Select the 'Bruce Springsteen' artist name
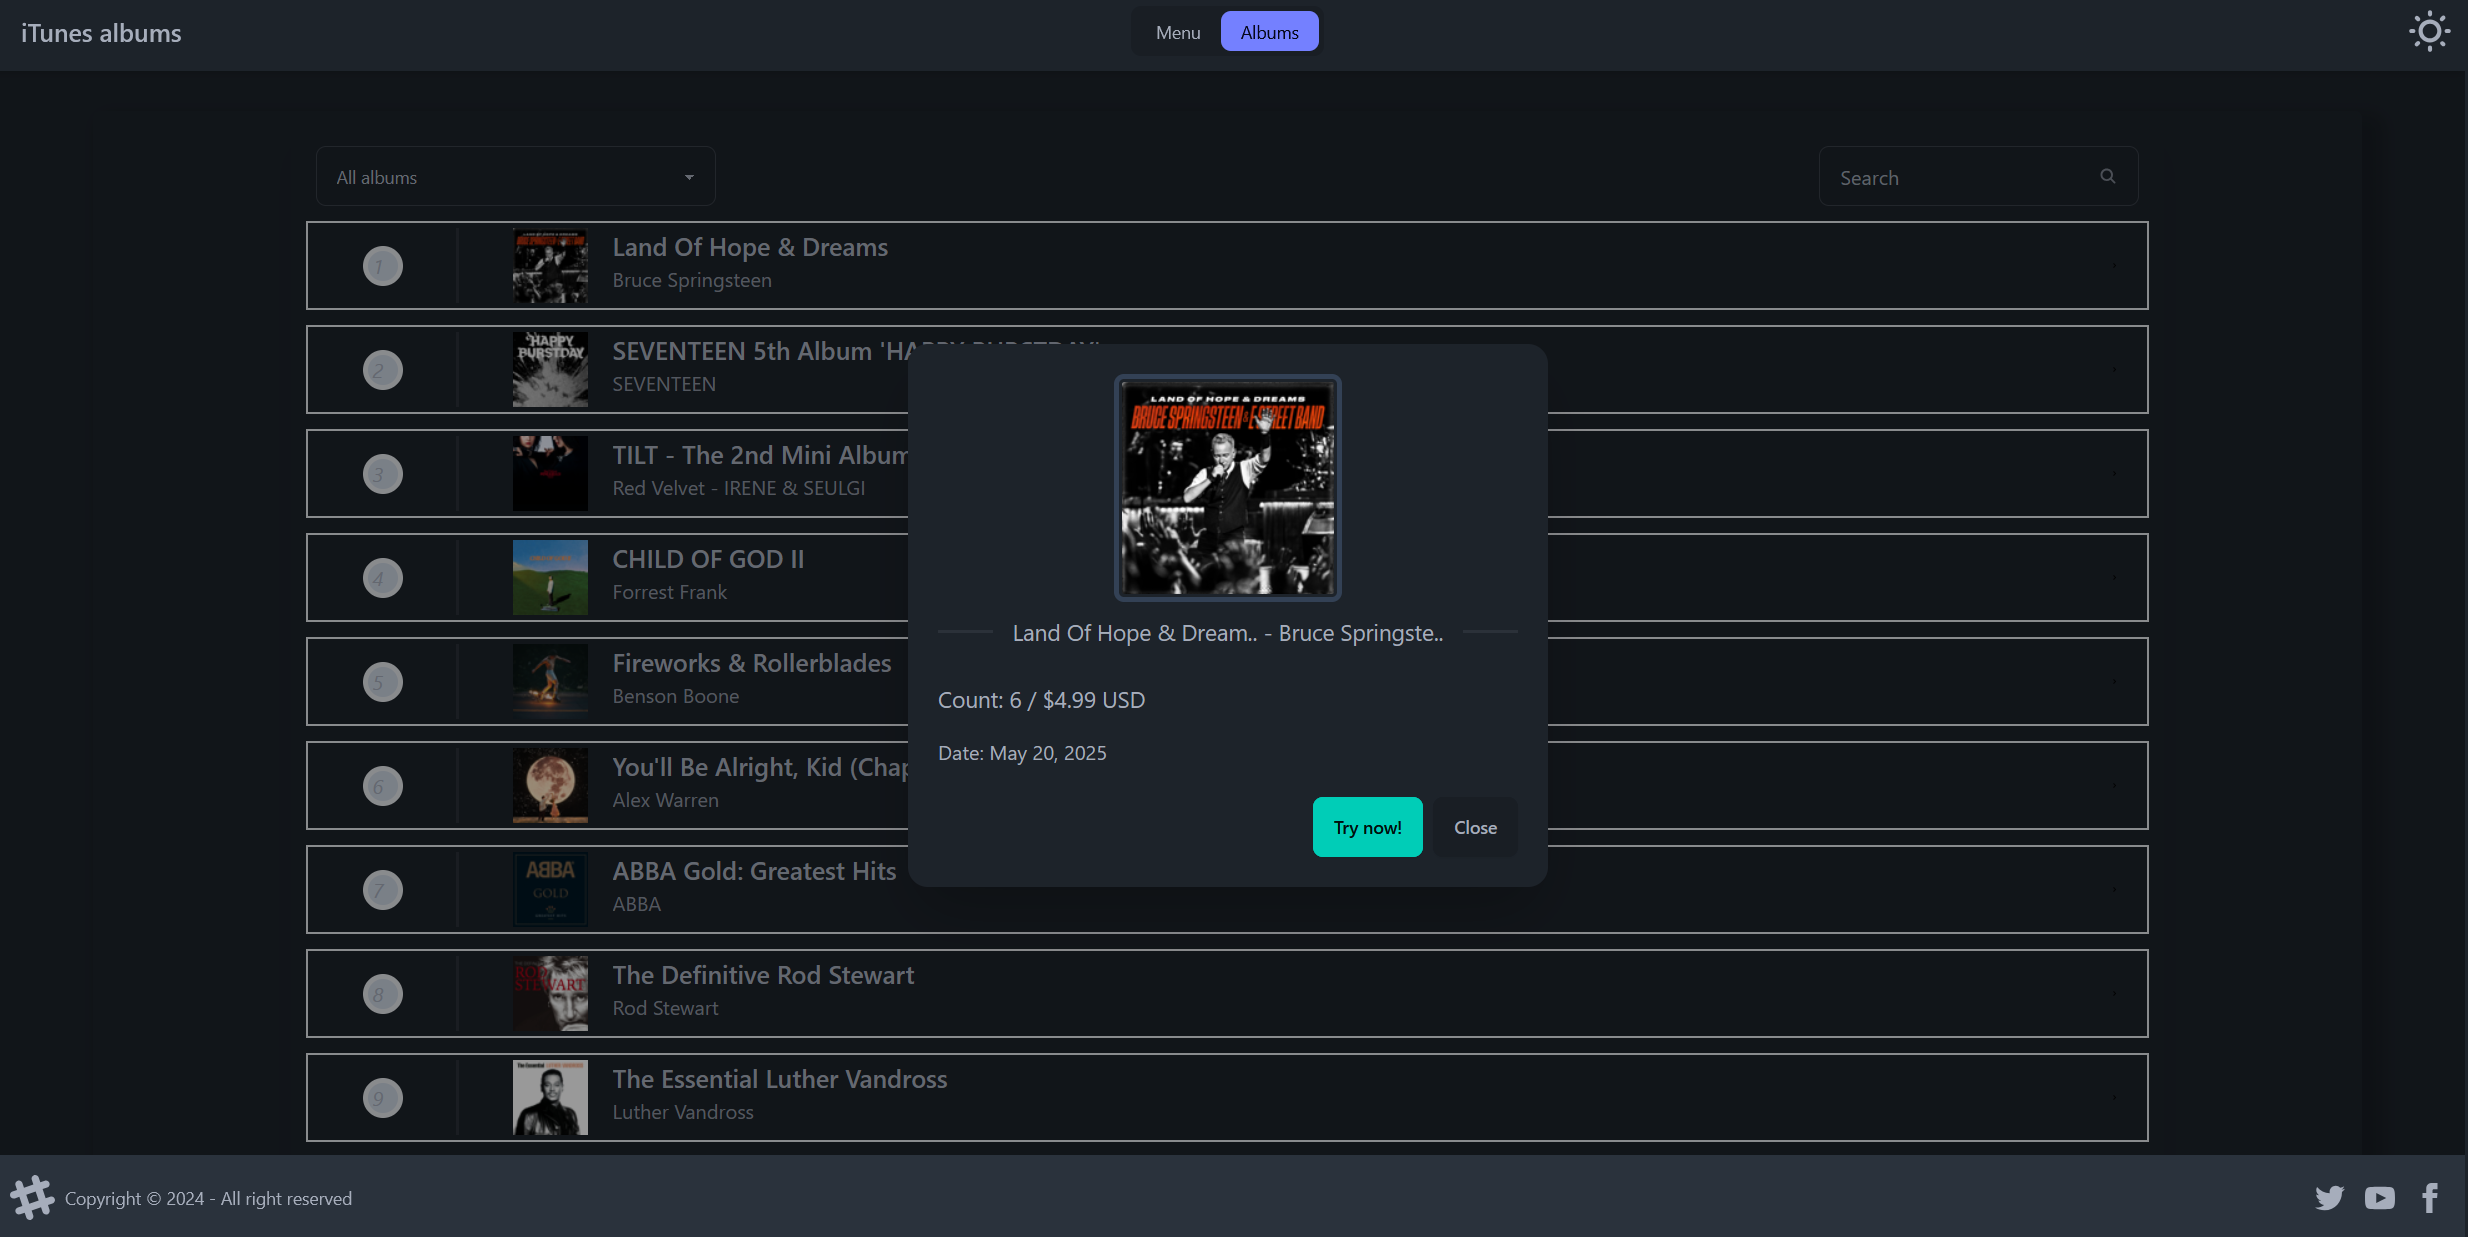 [692, 281]
